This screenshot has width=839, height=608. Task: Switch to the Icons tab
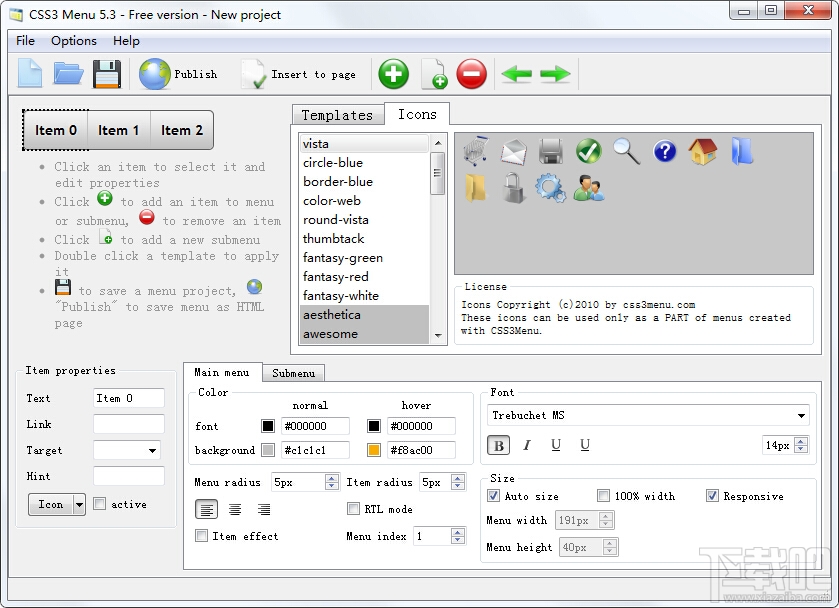[417, 114]
